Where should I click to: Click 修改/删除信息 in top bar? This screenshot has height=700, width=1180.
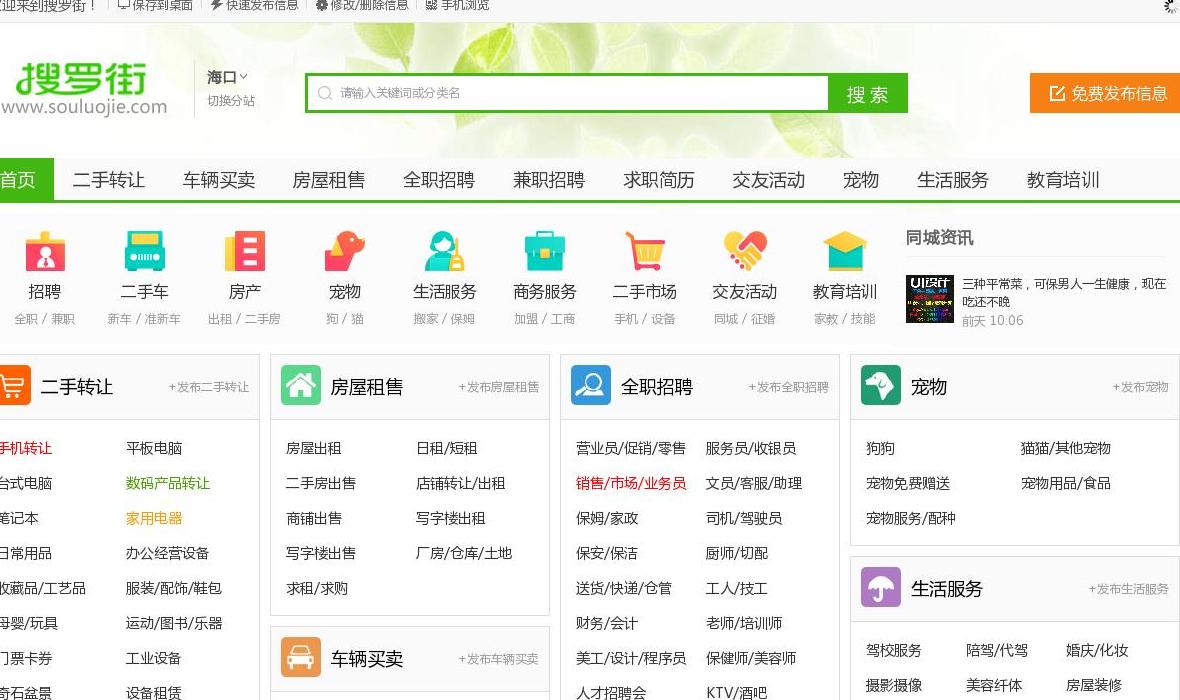[362, 5]
